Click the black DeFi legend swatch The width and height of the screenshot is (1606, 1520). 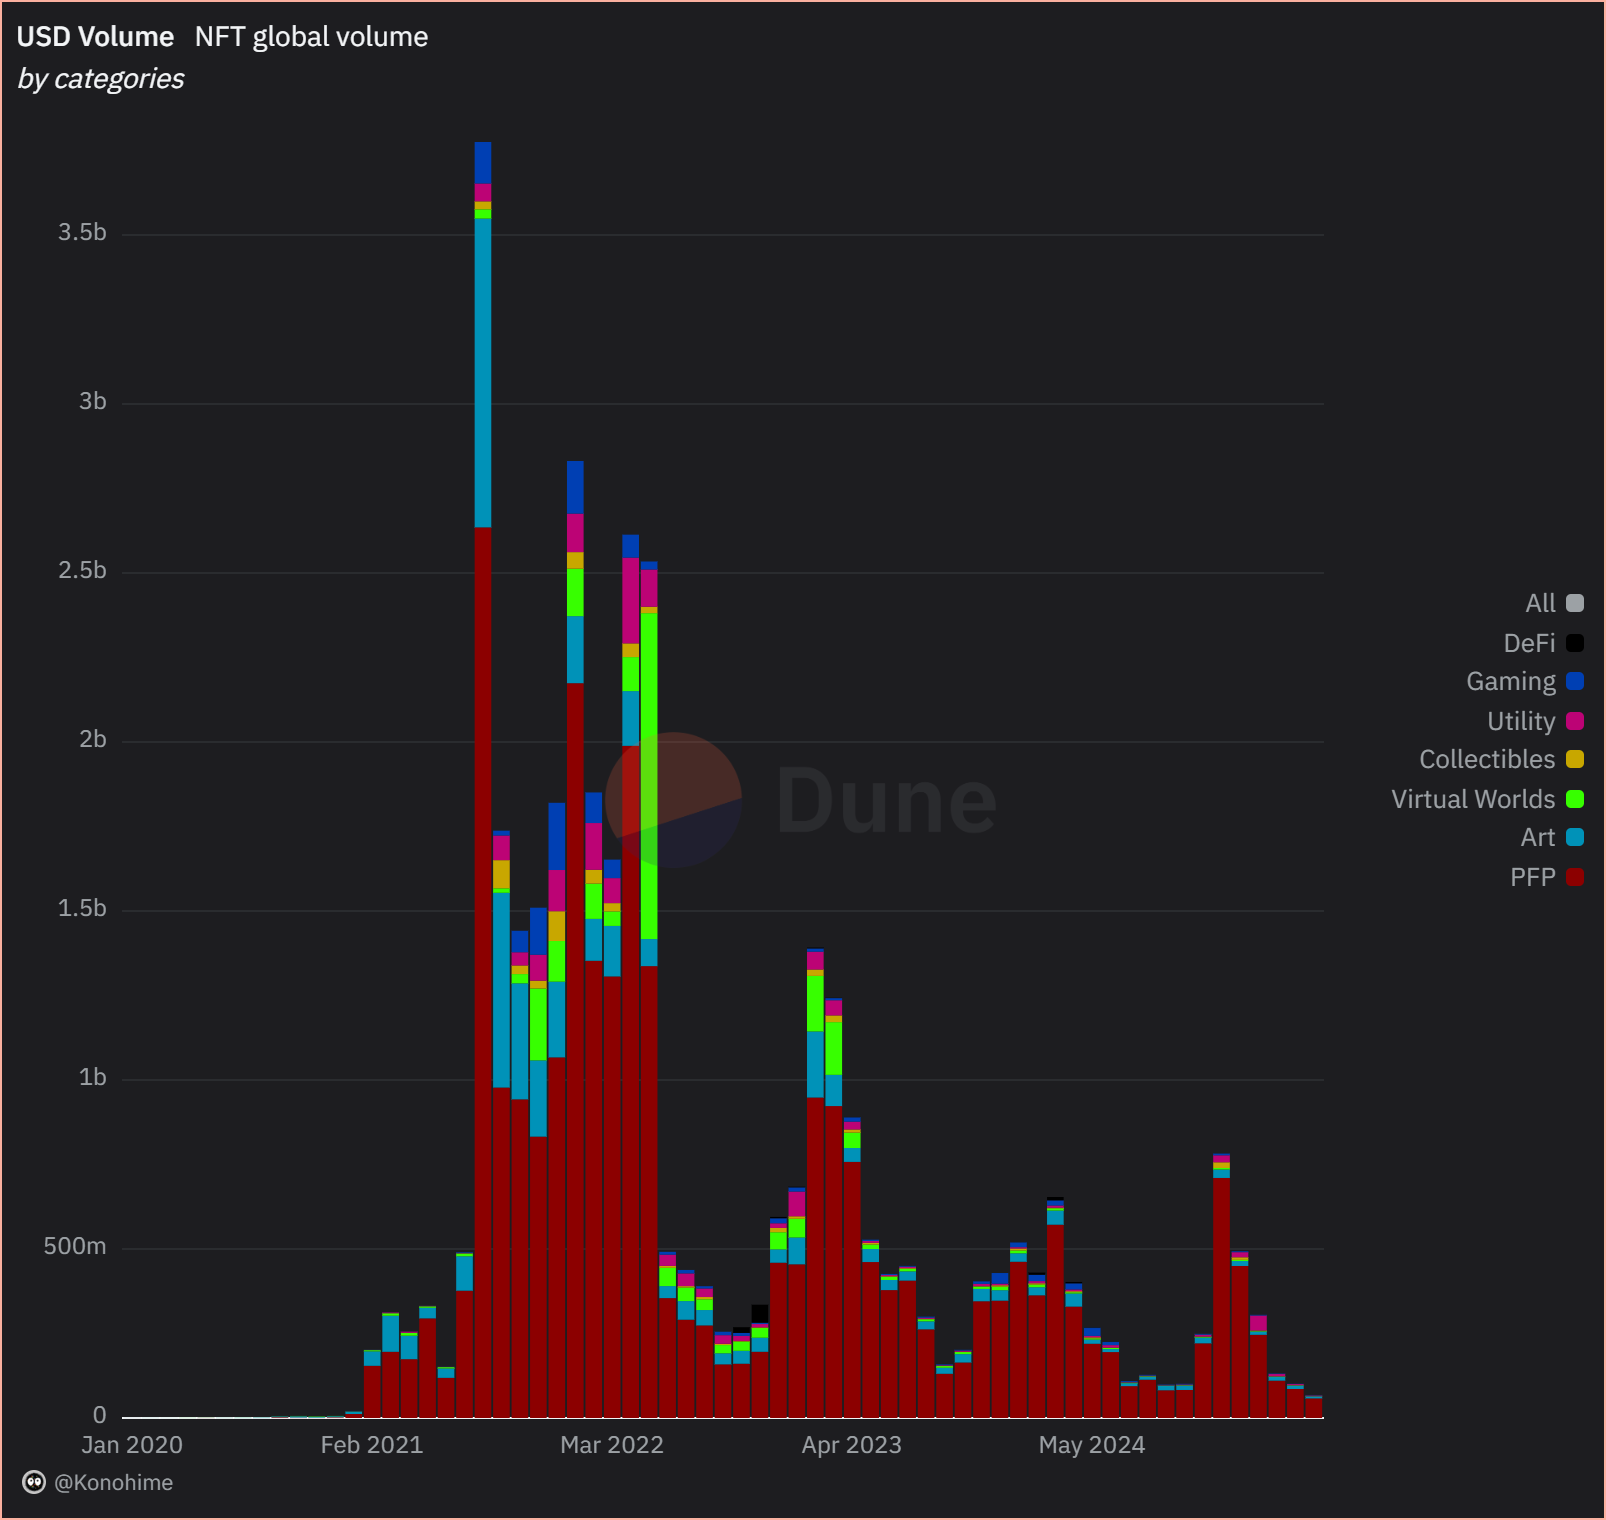1573,643
